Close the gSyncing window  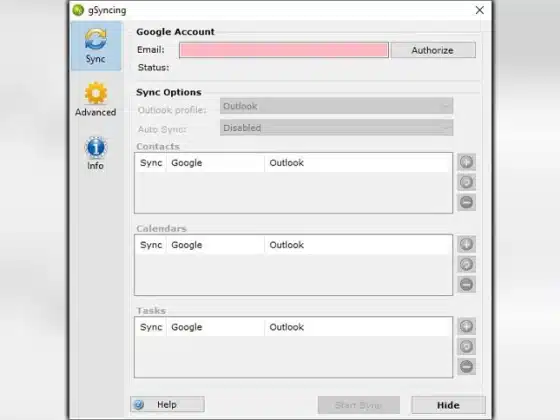pyautogui.click(x=480, y=10)
